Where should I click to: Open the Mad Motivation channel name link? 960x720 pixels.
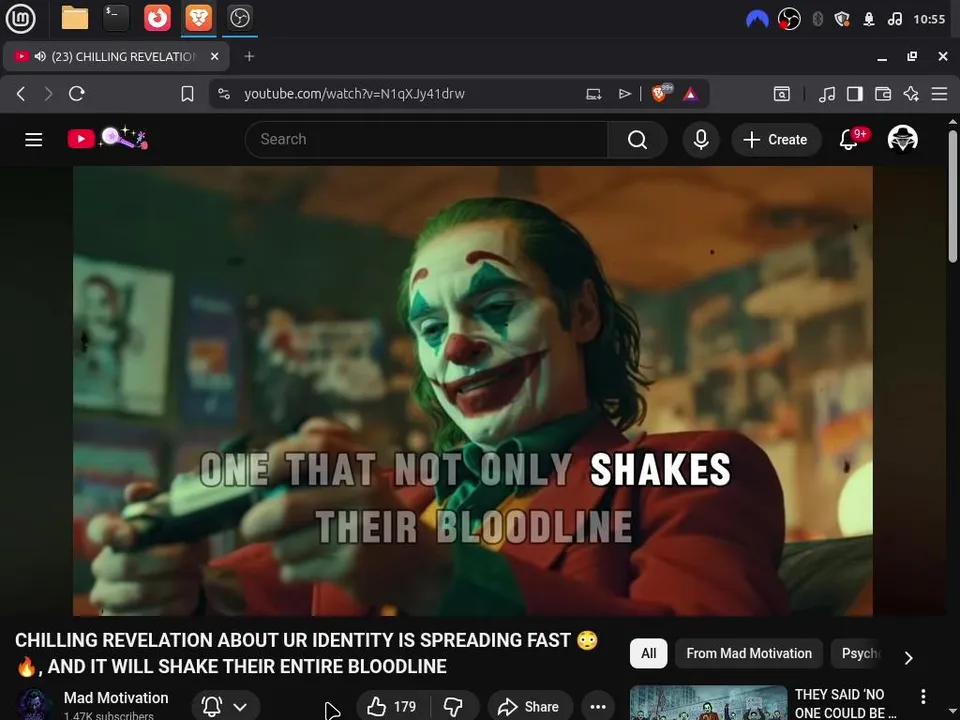116,698
